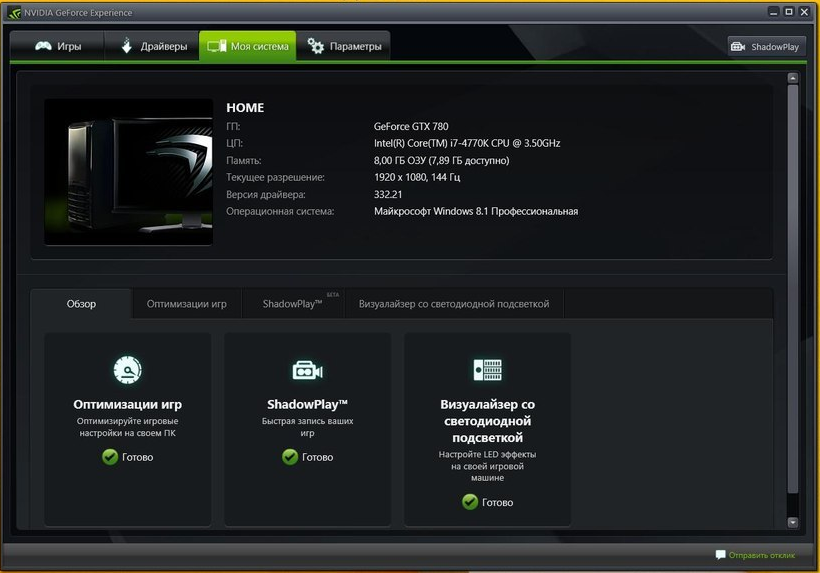This screenshot has height=573, width=820.
Task: Click the driver version 332.21
Action: [x=388, y=194]
